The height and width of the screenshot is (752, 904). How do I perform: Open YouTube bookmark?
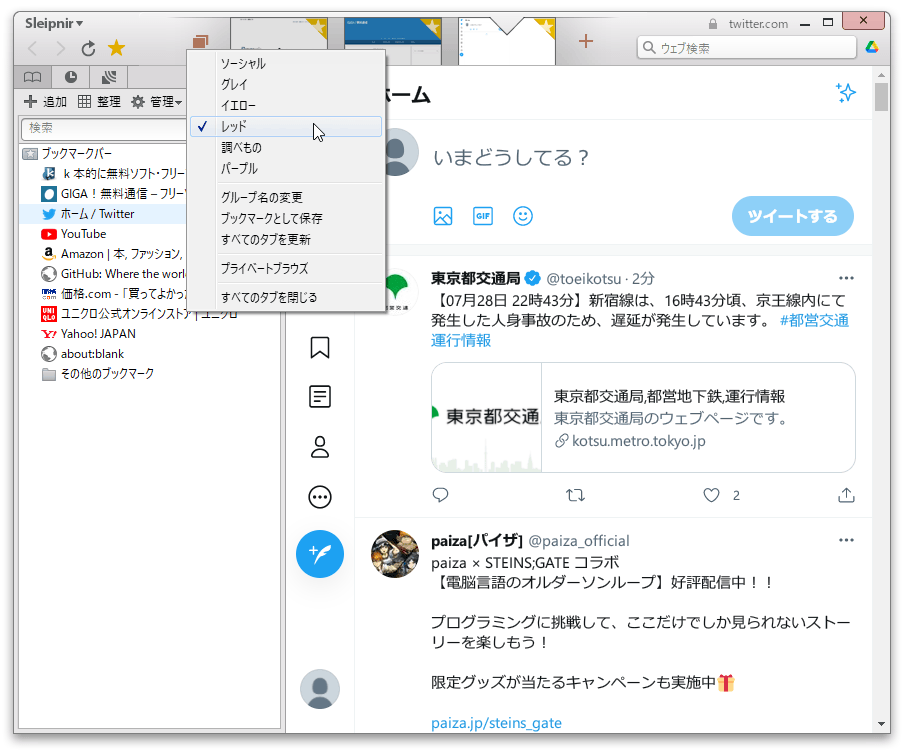pyautogui.click(x=74, y=234)
